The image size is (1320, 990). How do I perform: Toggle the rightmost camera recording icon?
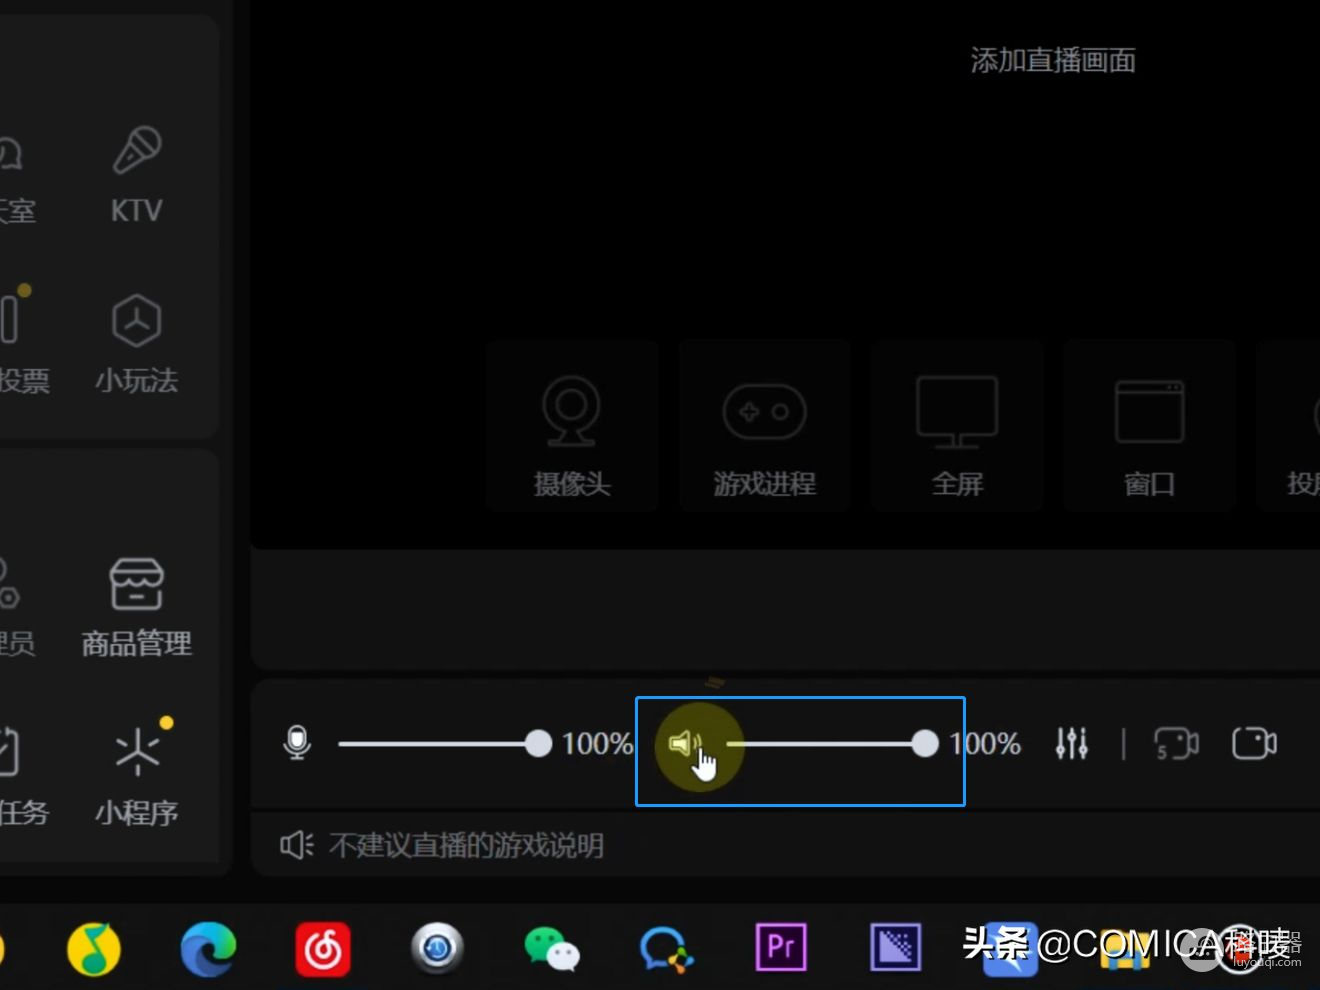(x=1254, y=743)
